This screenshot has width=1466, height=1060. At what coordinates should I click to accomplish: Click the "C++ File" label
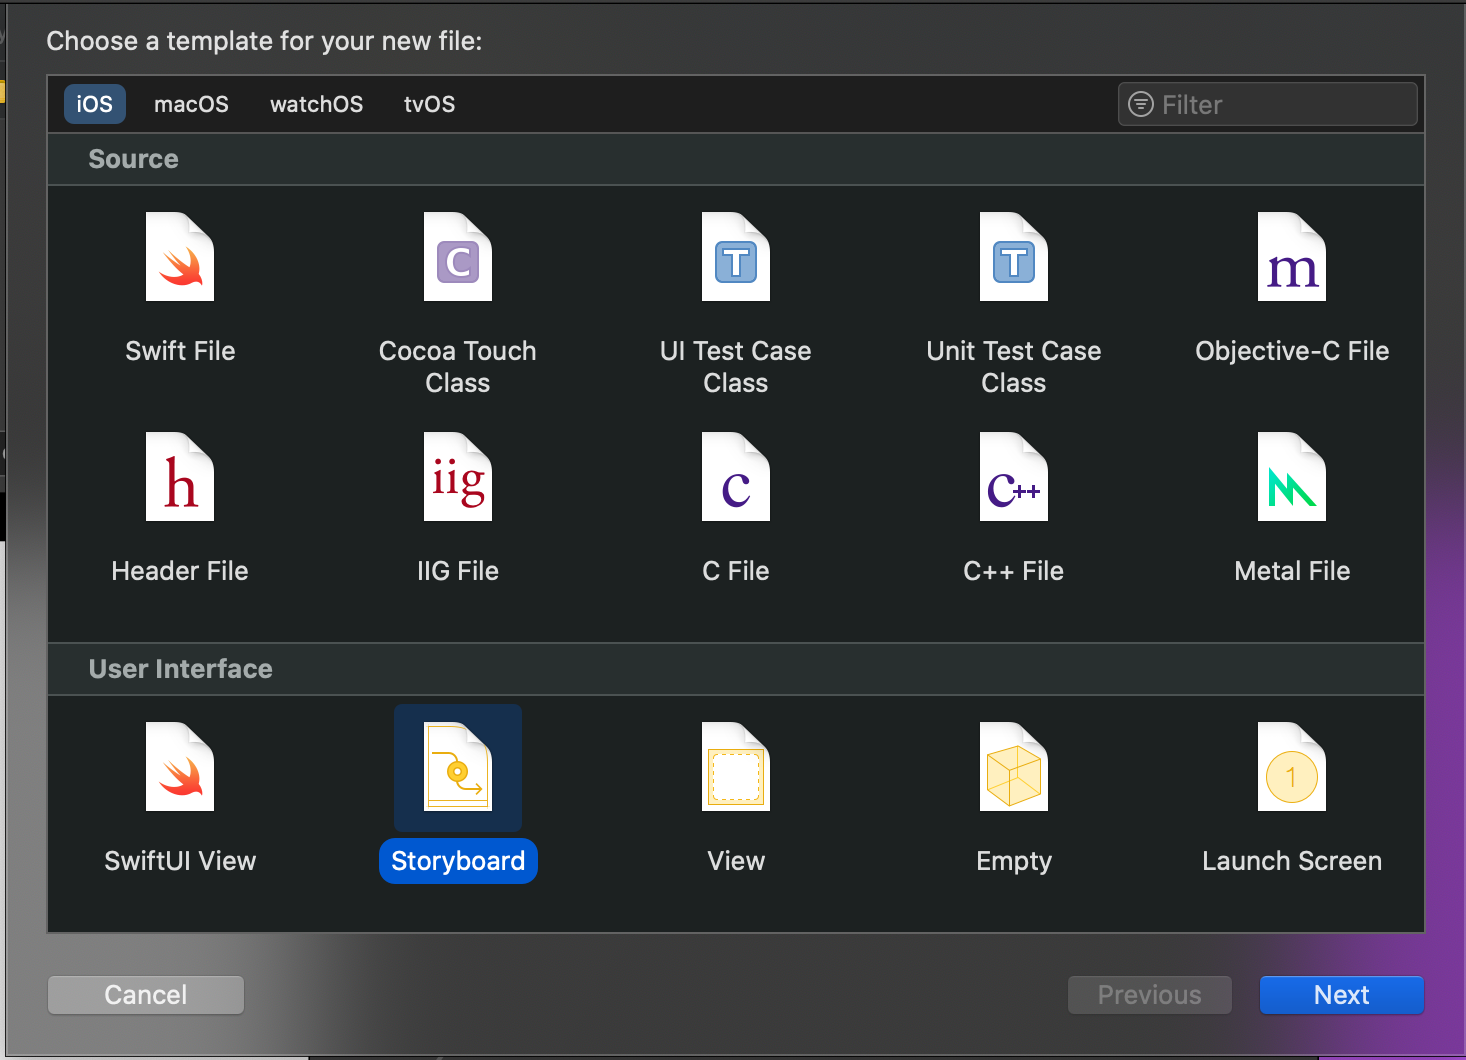click(x=1014, y=571)
